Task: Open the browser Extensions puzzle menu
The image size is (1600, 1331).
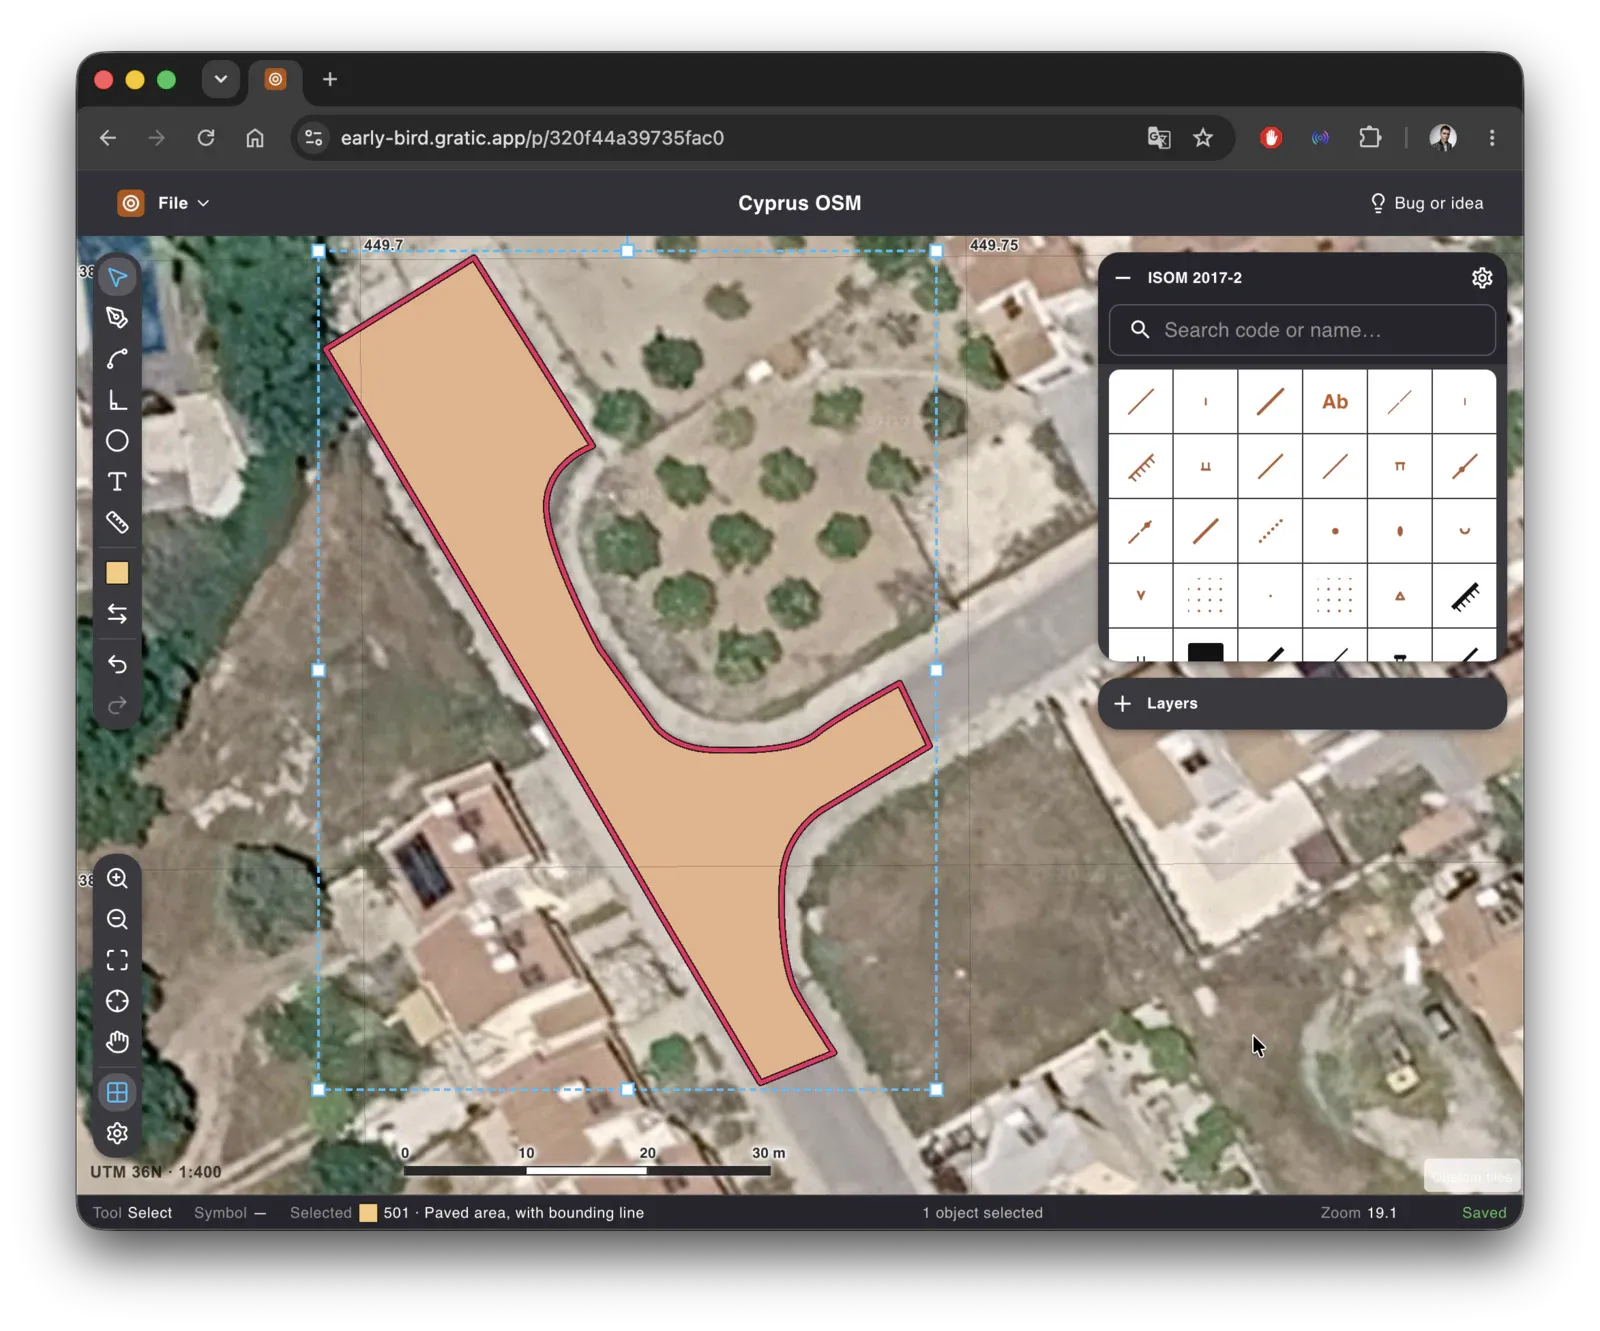Action: tap(1370, 138)
